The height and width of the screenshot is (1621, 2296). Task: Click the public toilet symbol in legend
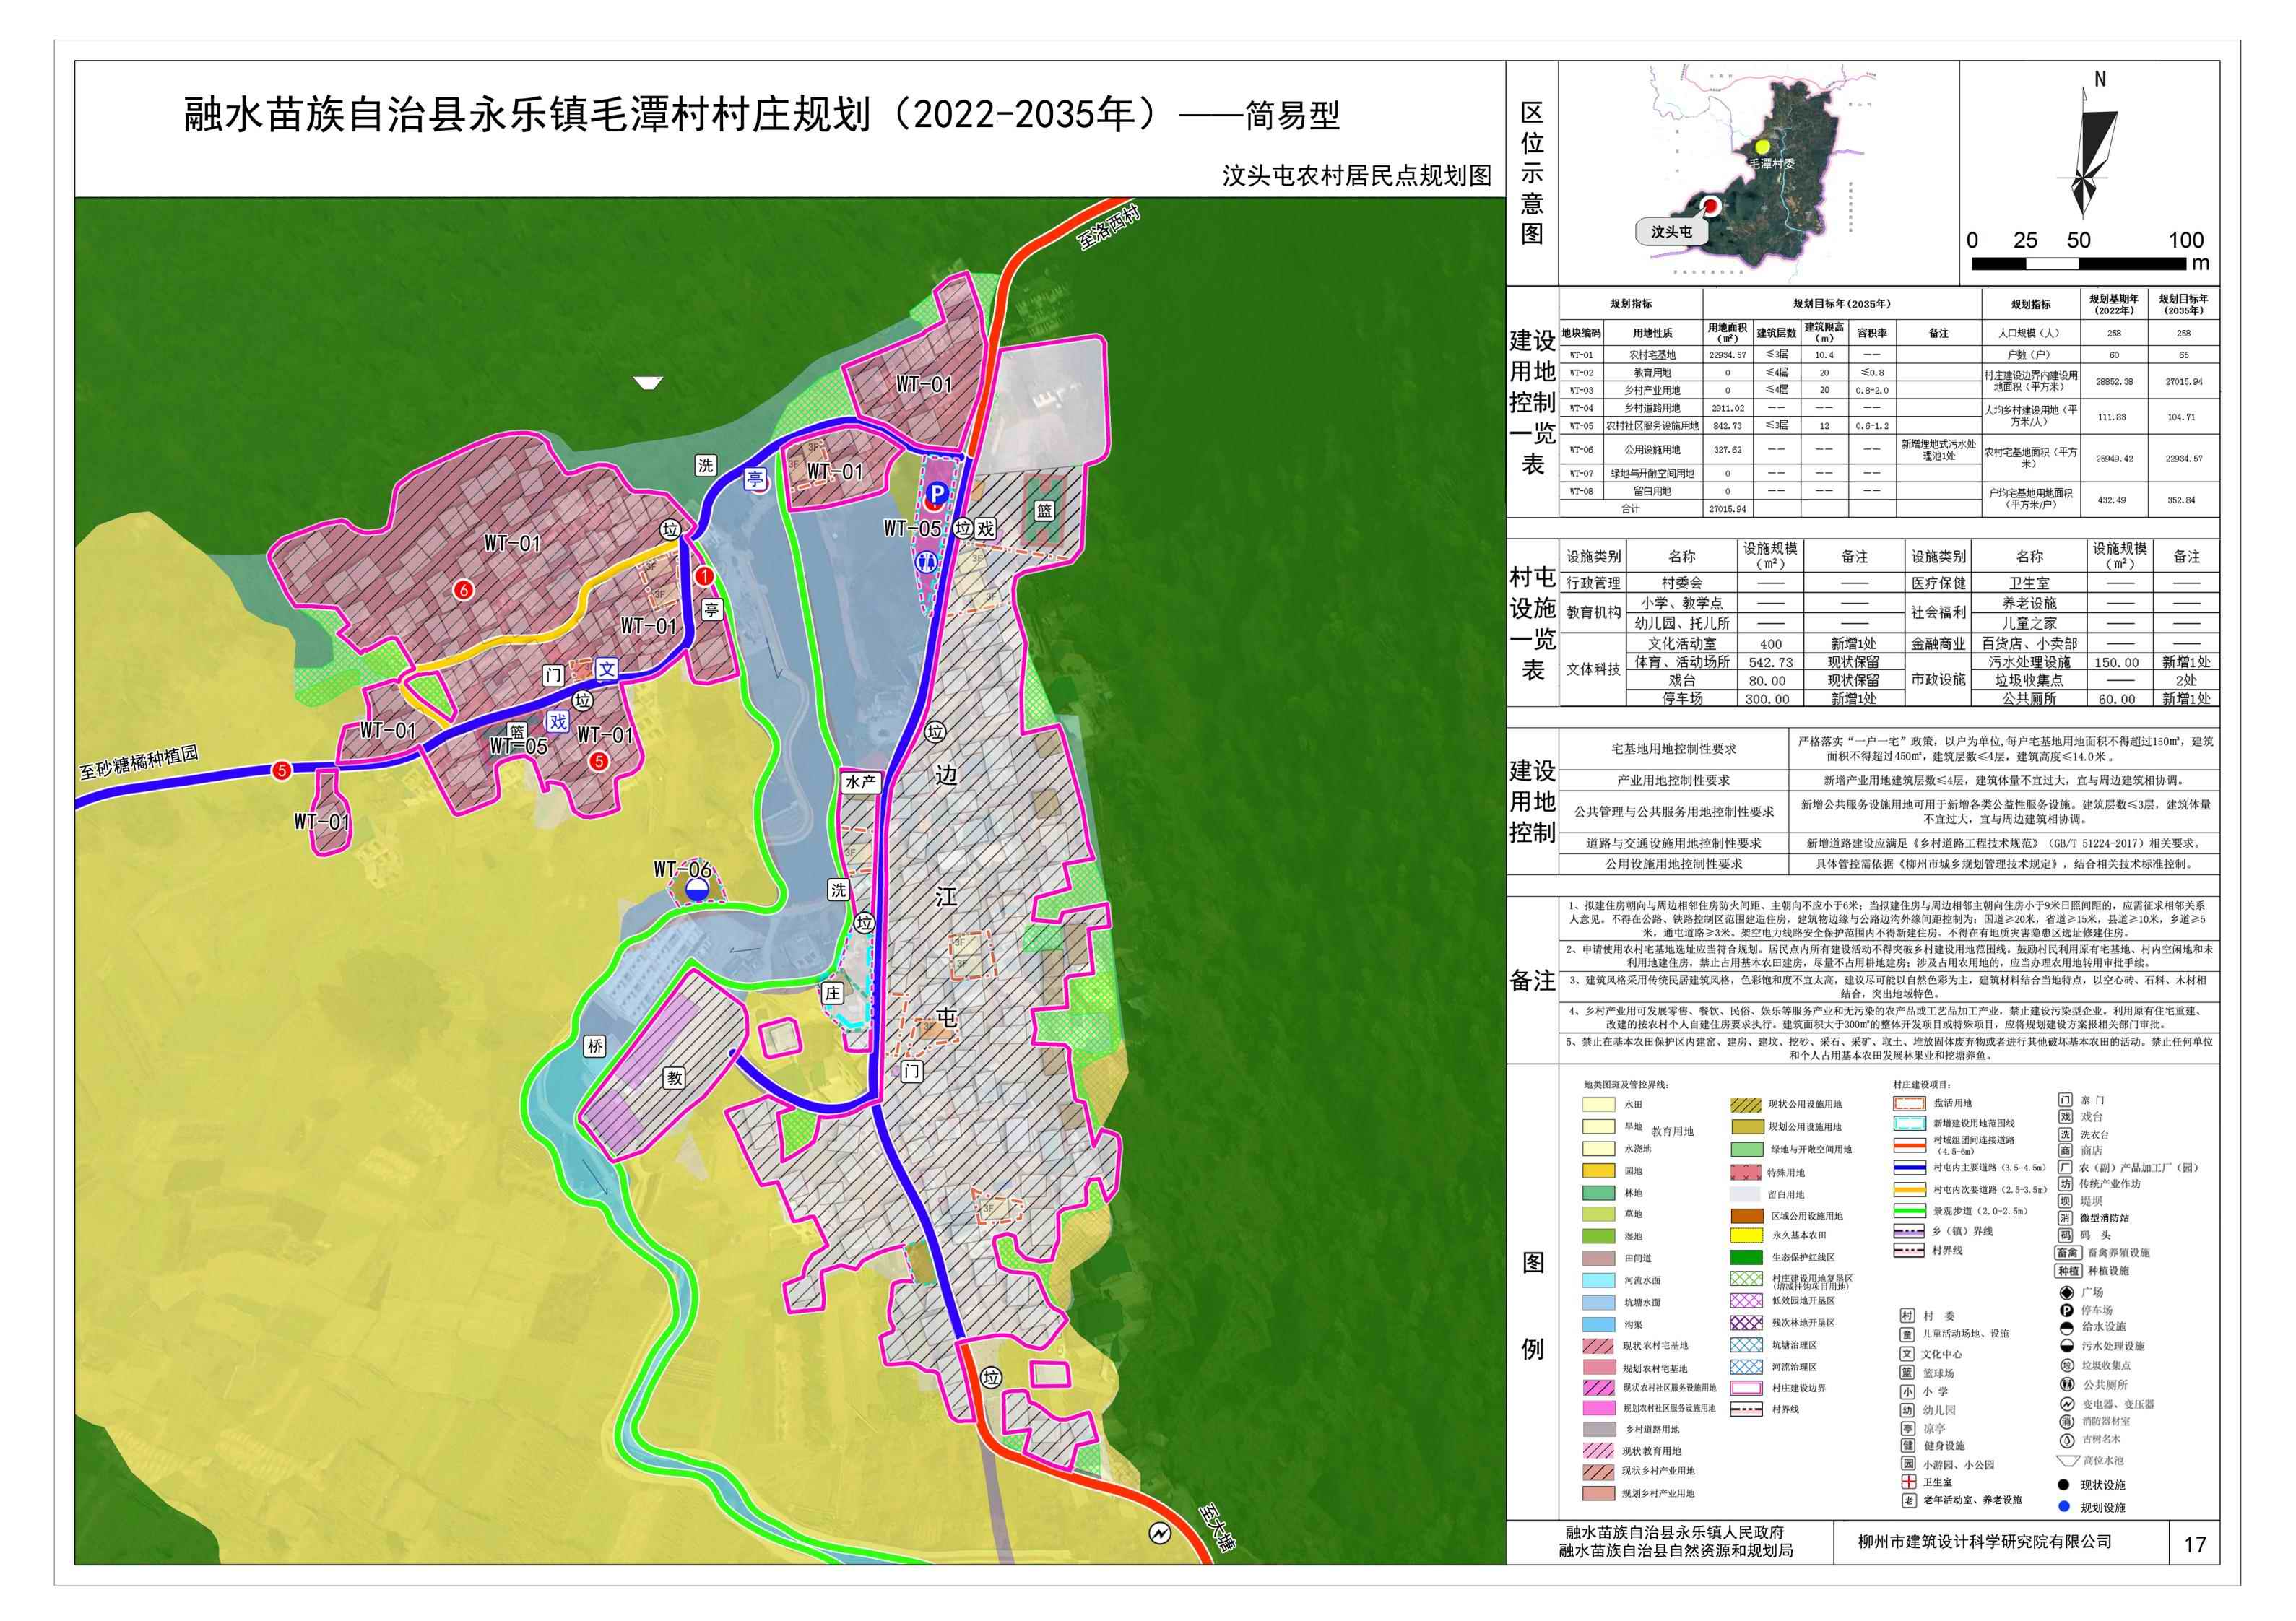(2066, 1385)
